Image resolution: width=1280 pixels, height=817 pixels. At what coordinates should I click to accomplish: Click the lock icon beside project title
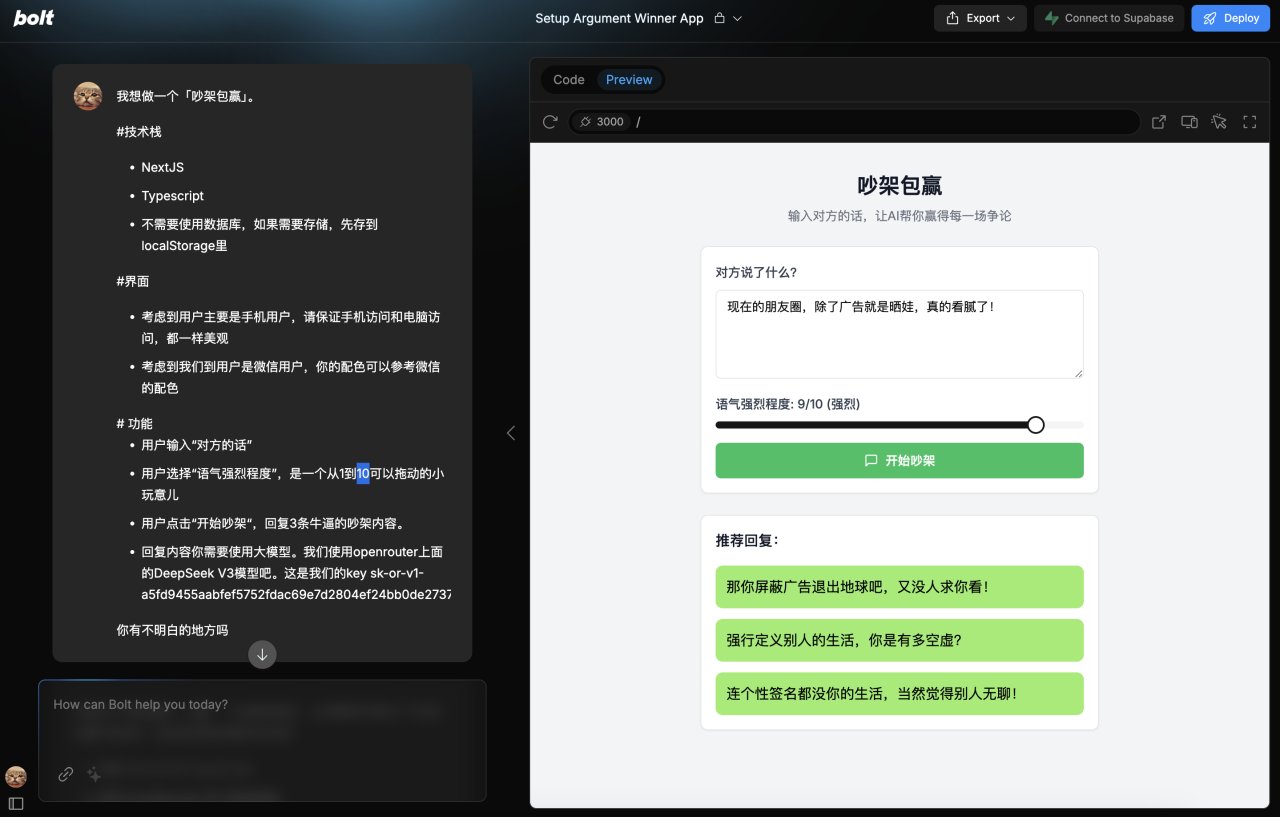[719, 18]
